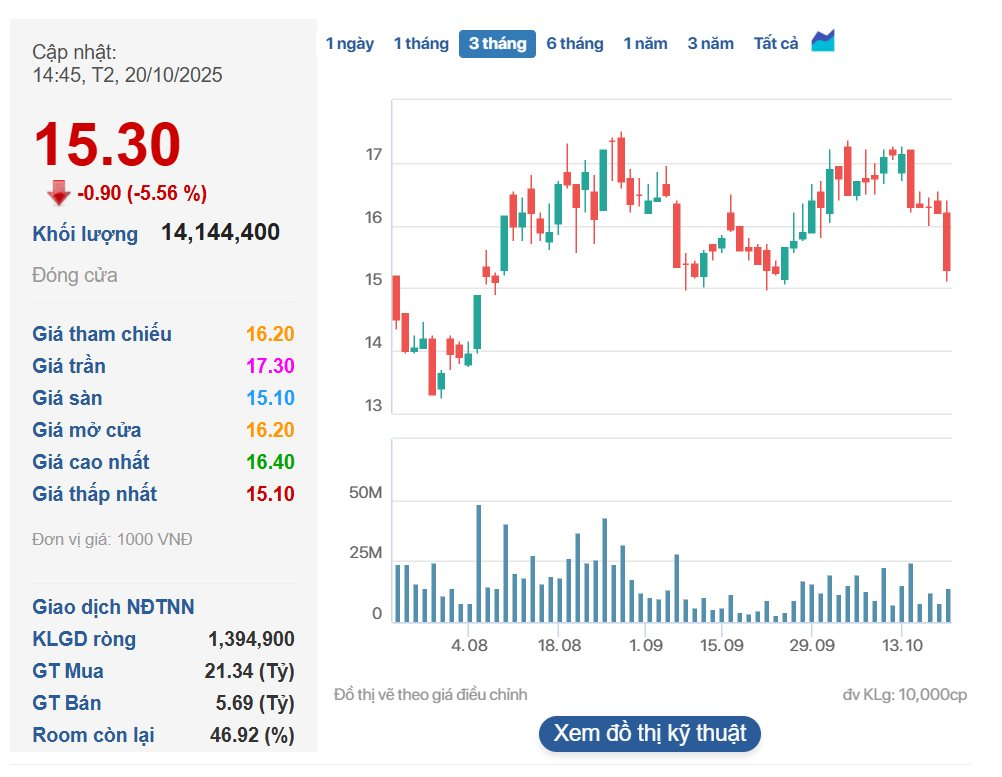Click the Giá trần value 17.30

point(270,366)
